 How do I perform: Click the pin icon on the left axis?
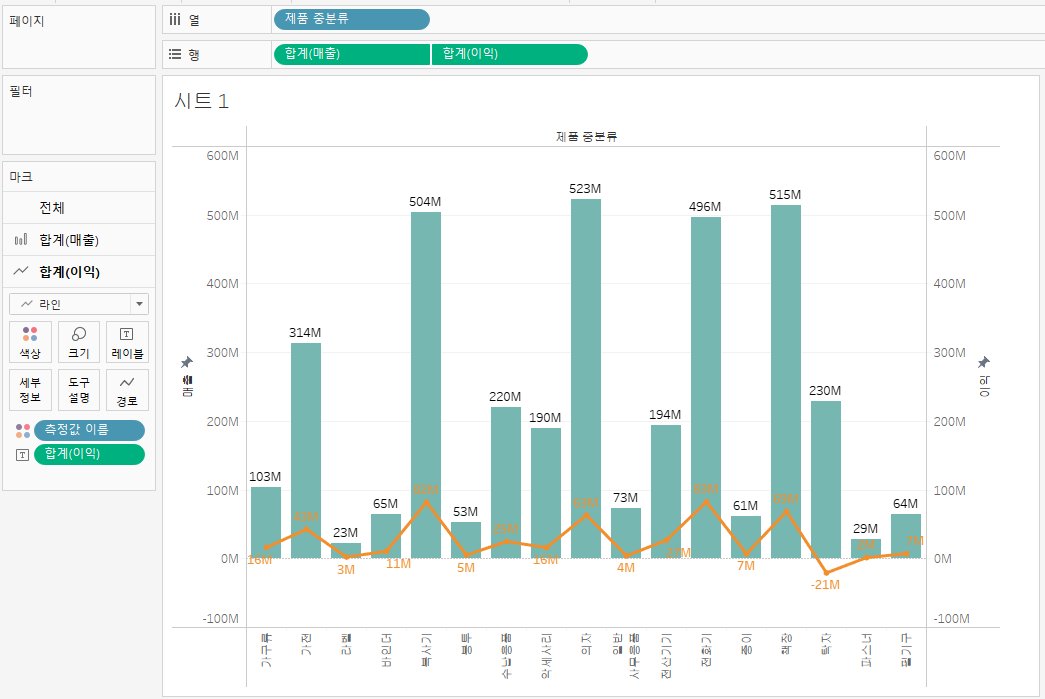(187, 362)
